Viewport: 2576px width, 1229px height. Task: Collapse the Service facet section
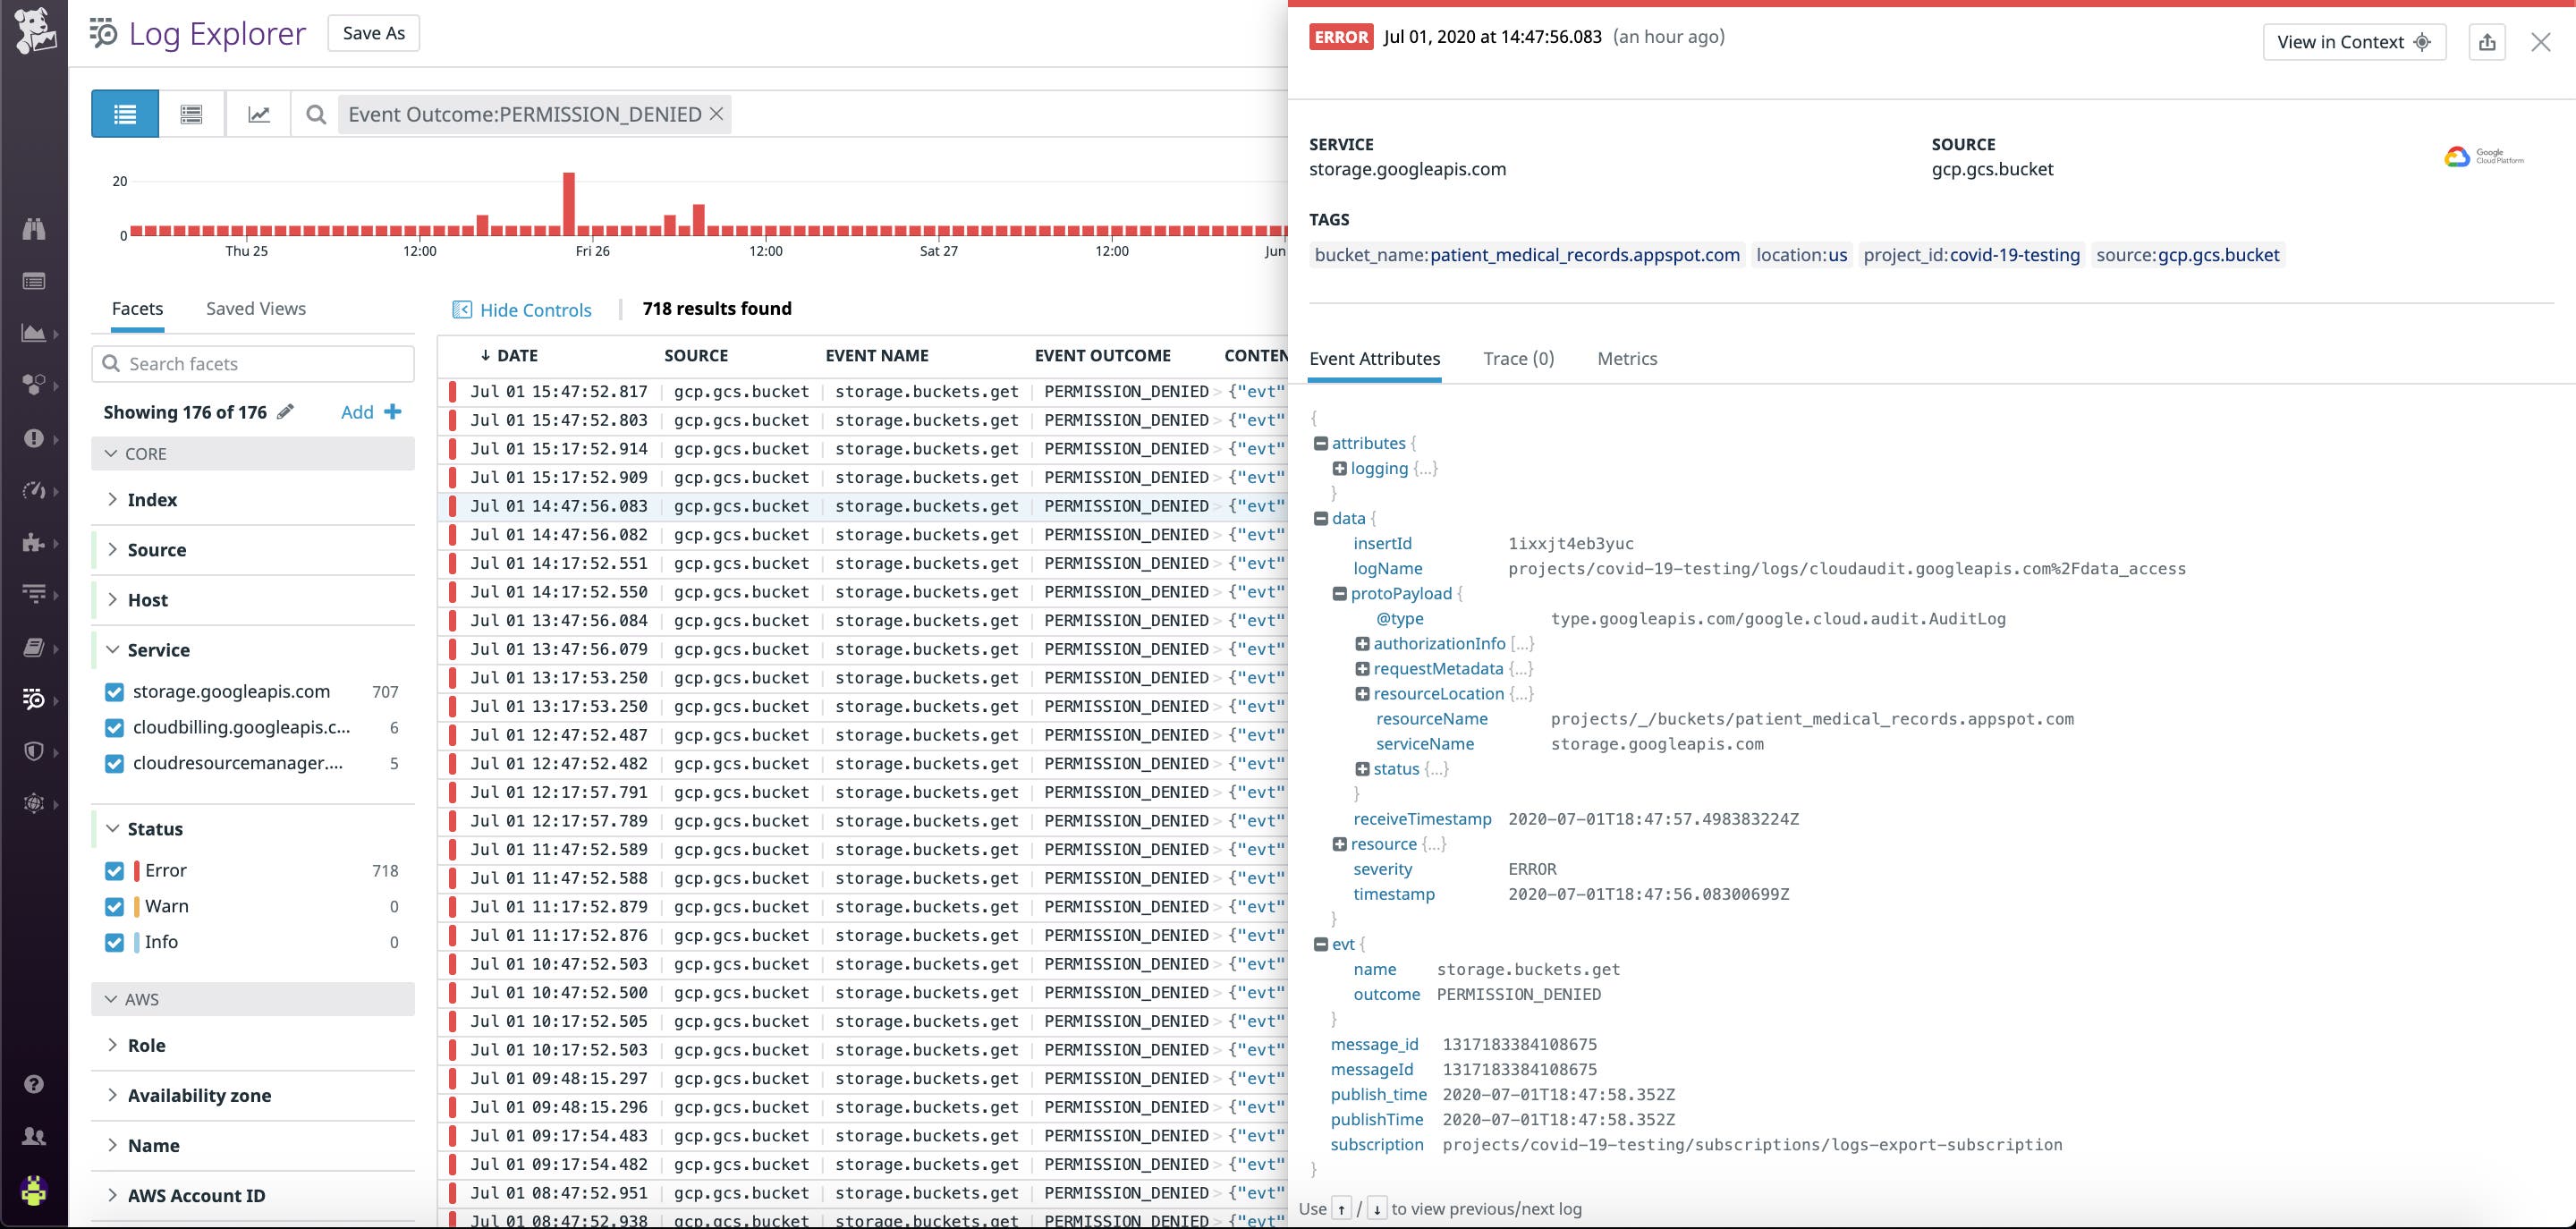(x=112, y=649)
